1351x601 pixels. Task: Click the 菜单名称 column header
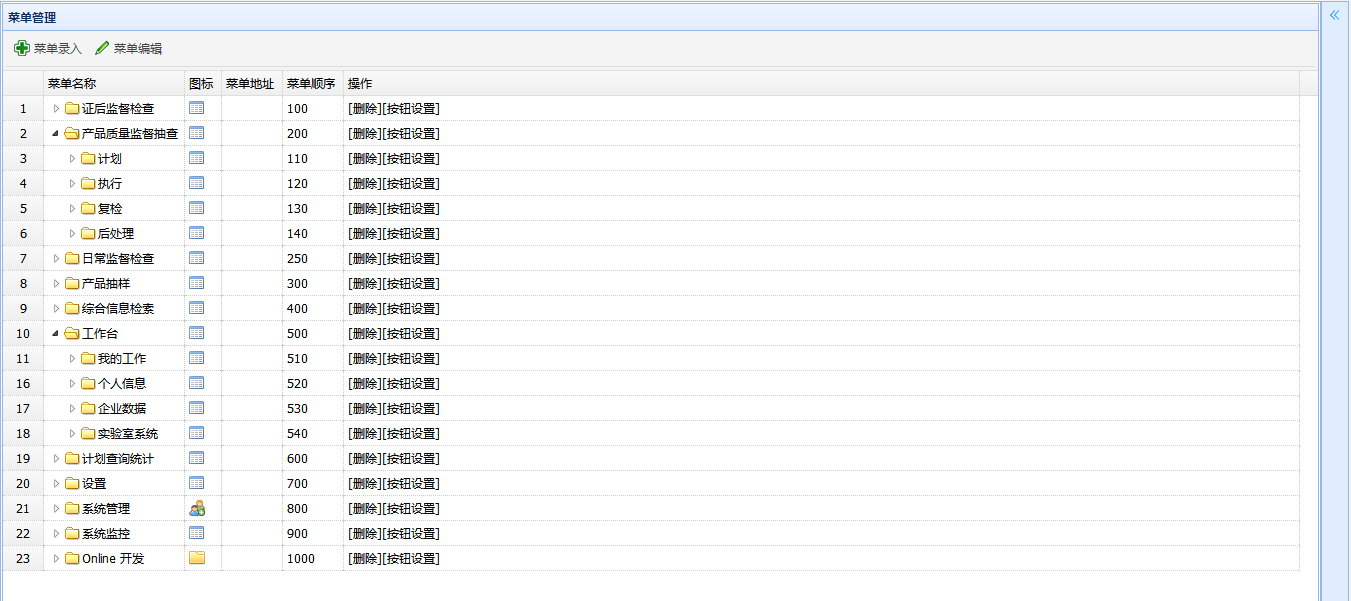point(72,84)
